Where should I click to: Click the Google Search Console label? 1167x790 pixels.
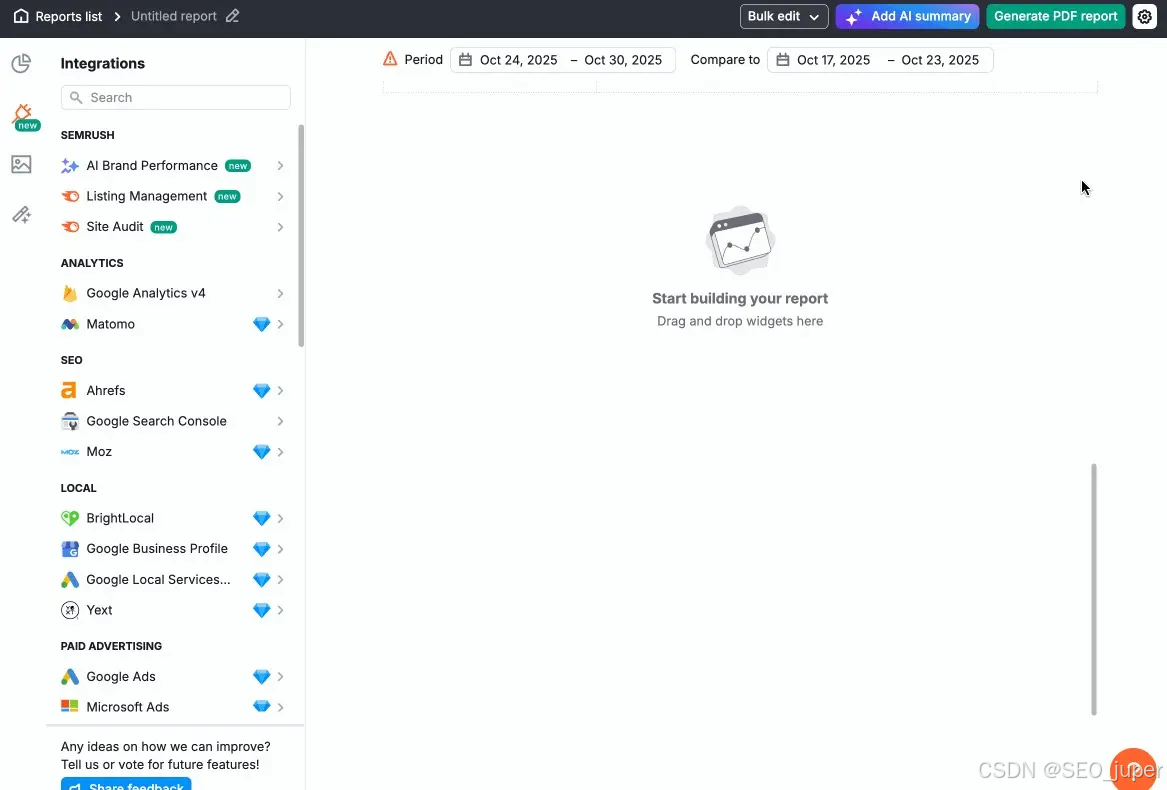click(156, 421)
